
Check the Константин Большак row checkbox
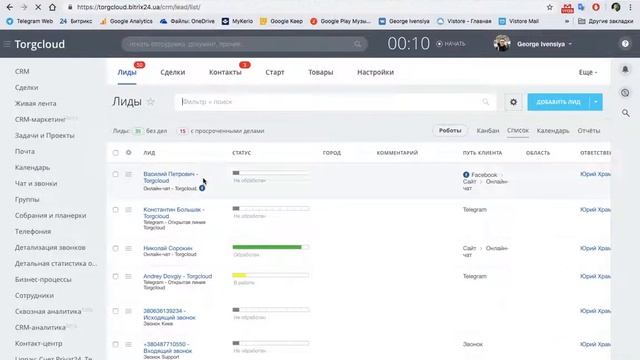pyautogui.click(x=116, y=210)
